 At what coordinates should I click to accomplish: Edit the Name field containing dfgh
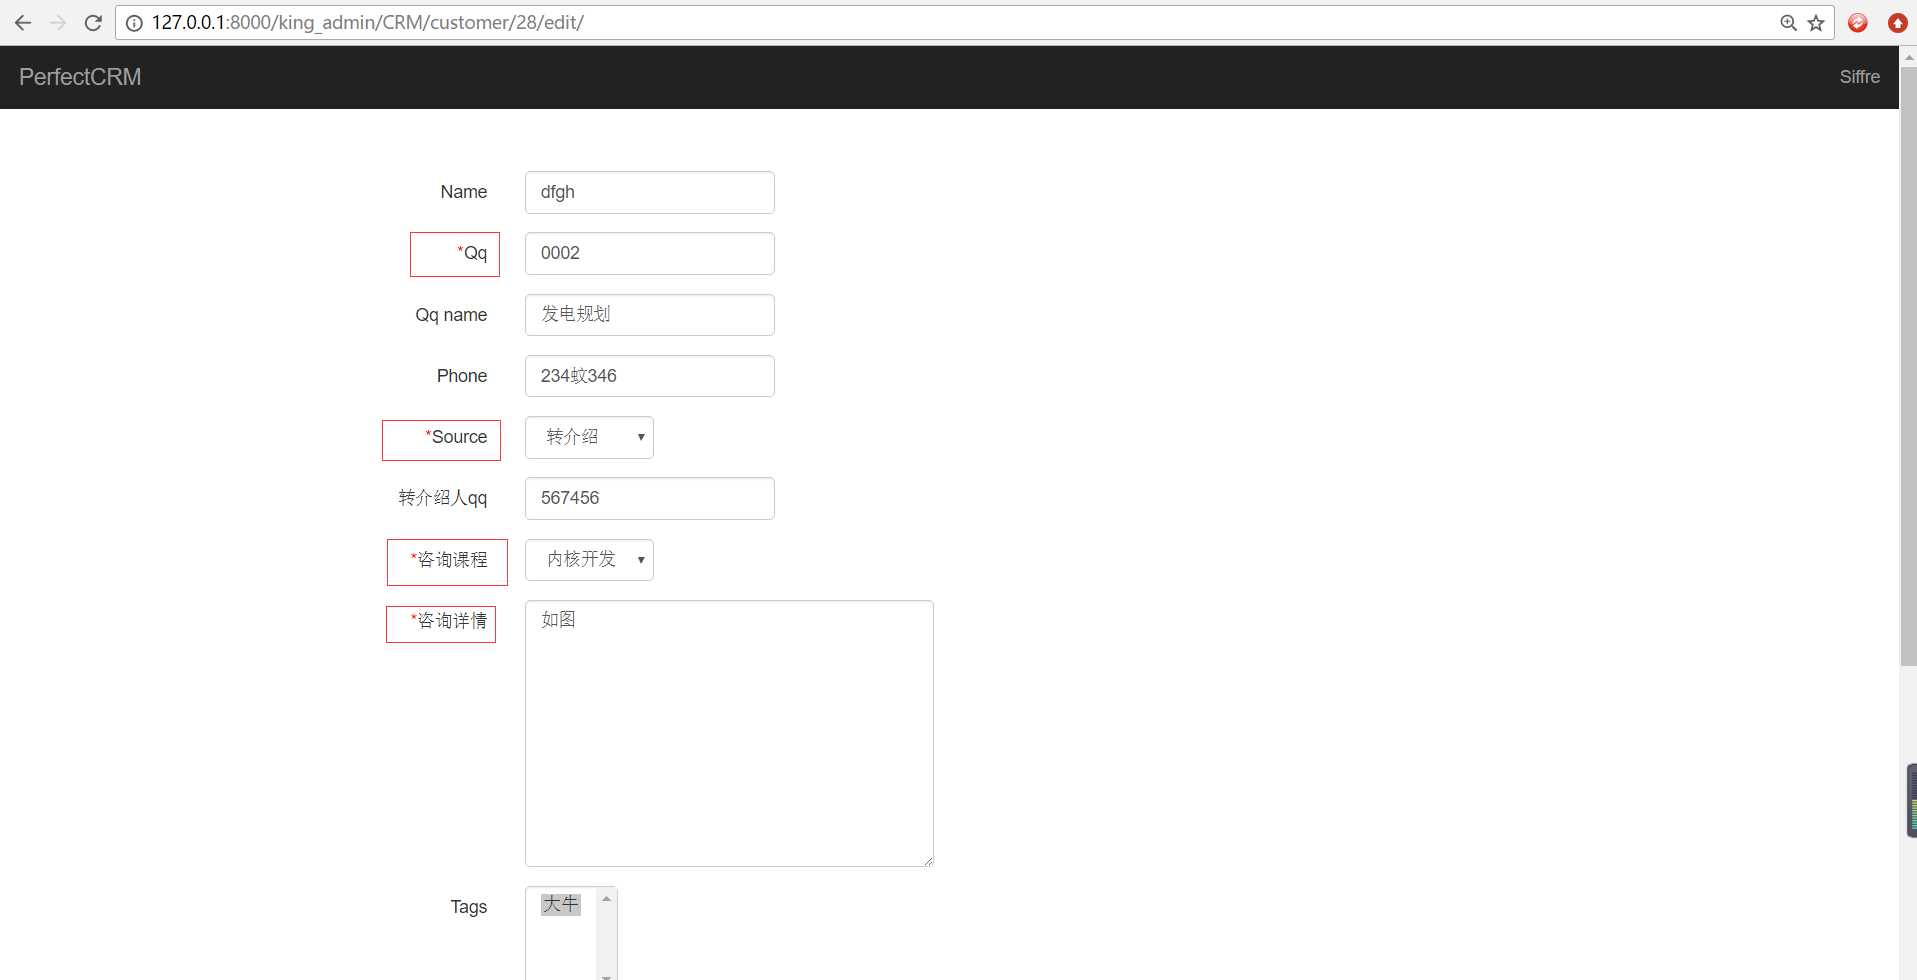tap(650, 192)
